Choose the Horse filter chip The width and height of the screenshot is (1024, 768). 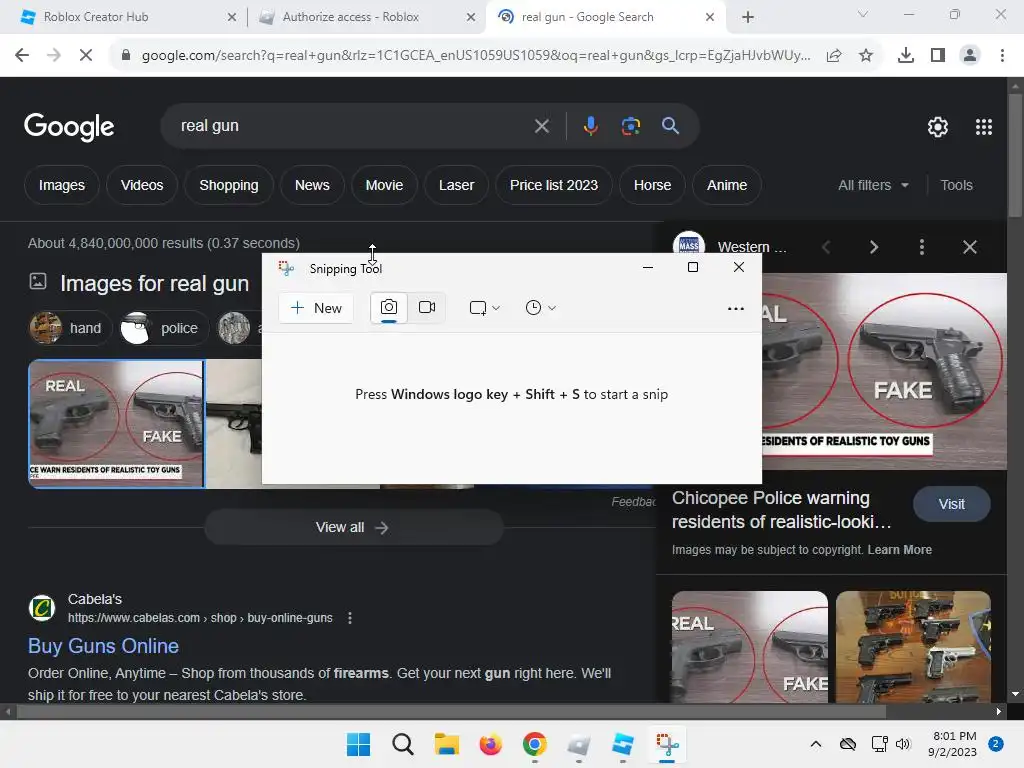[x=652, y=185]
